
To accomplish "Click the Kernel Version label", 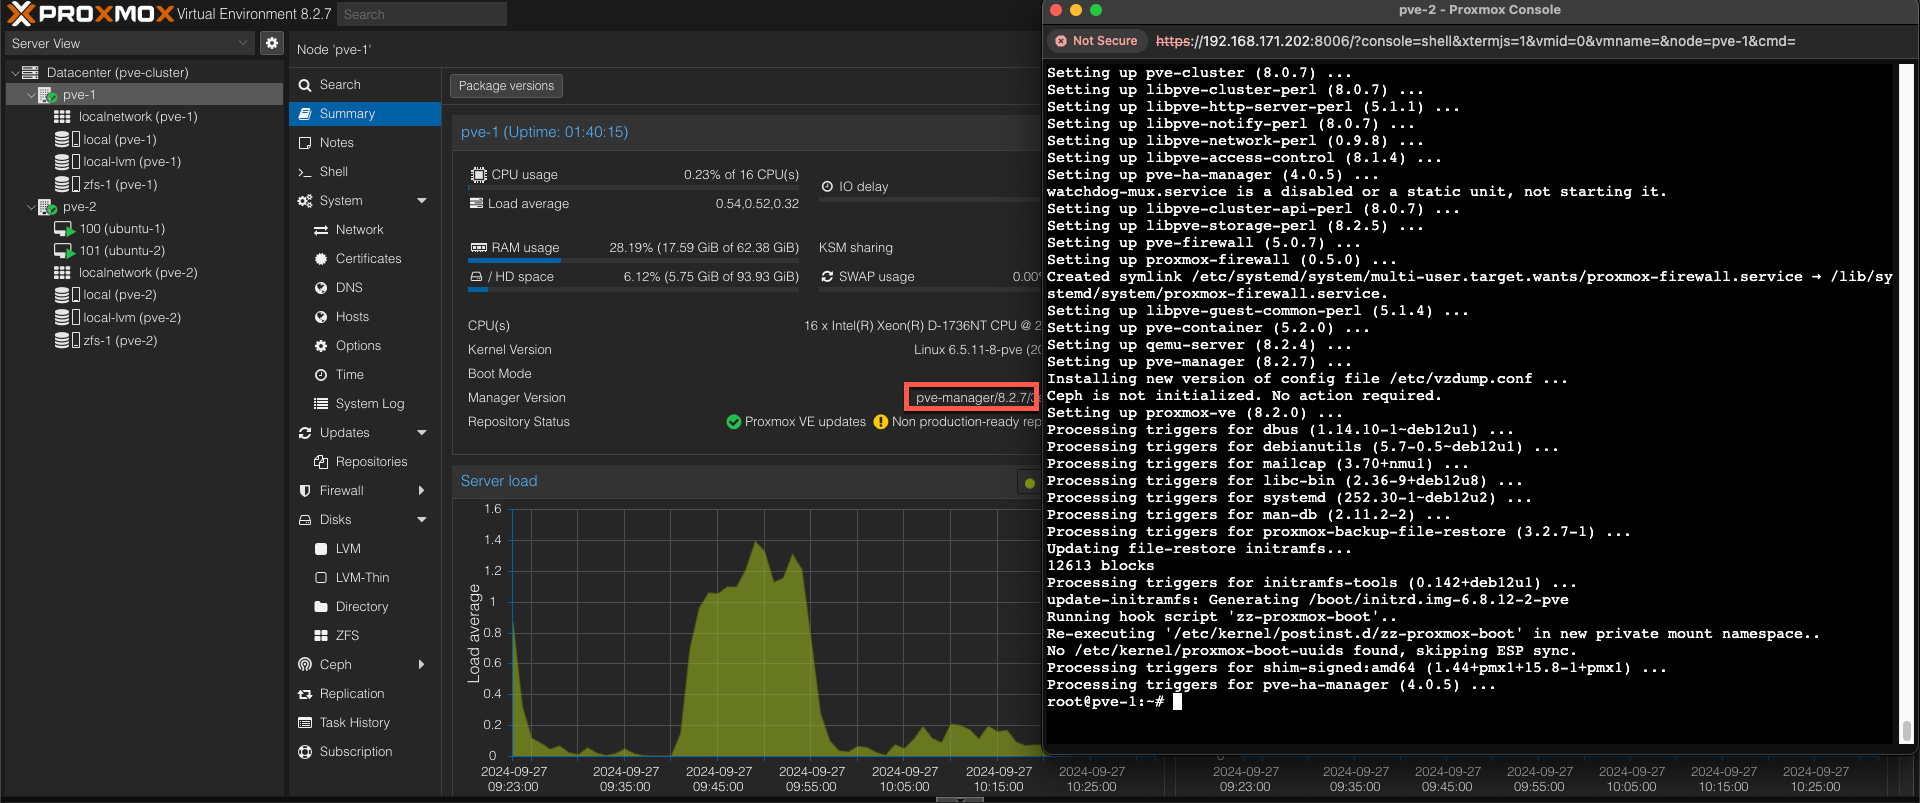I will coord(509,350).
